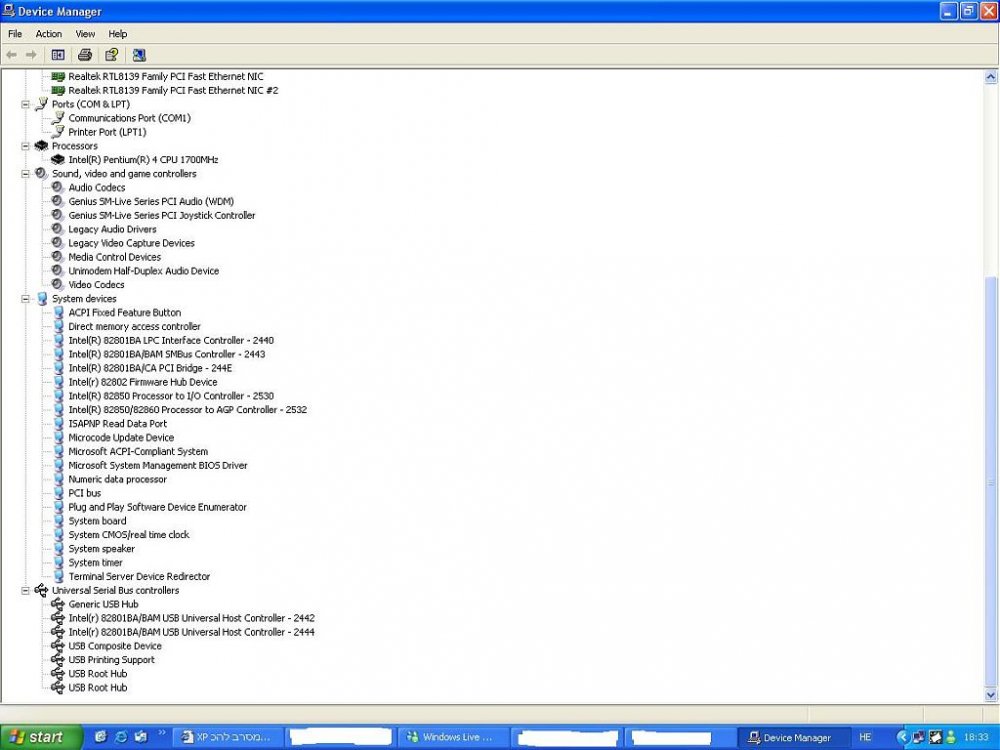This screenshot has width=1000, height=750.
Task: Select Terminal Server Device Redirector
Action: tap(139, 577)
